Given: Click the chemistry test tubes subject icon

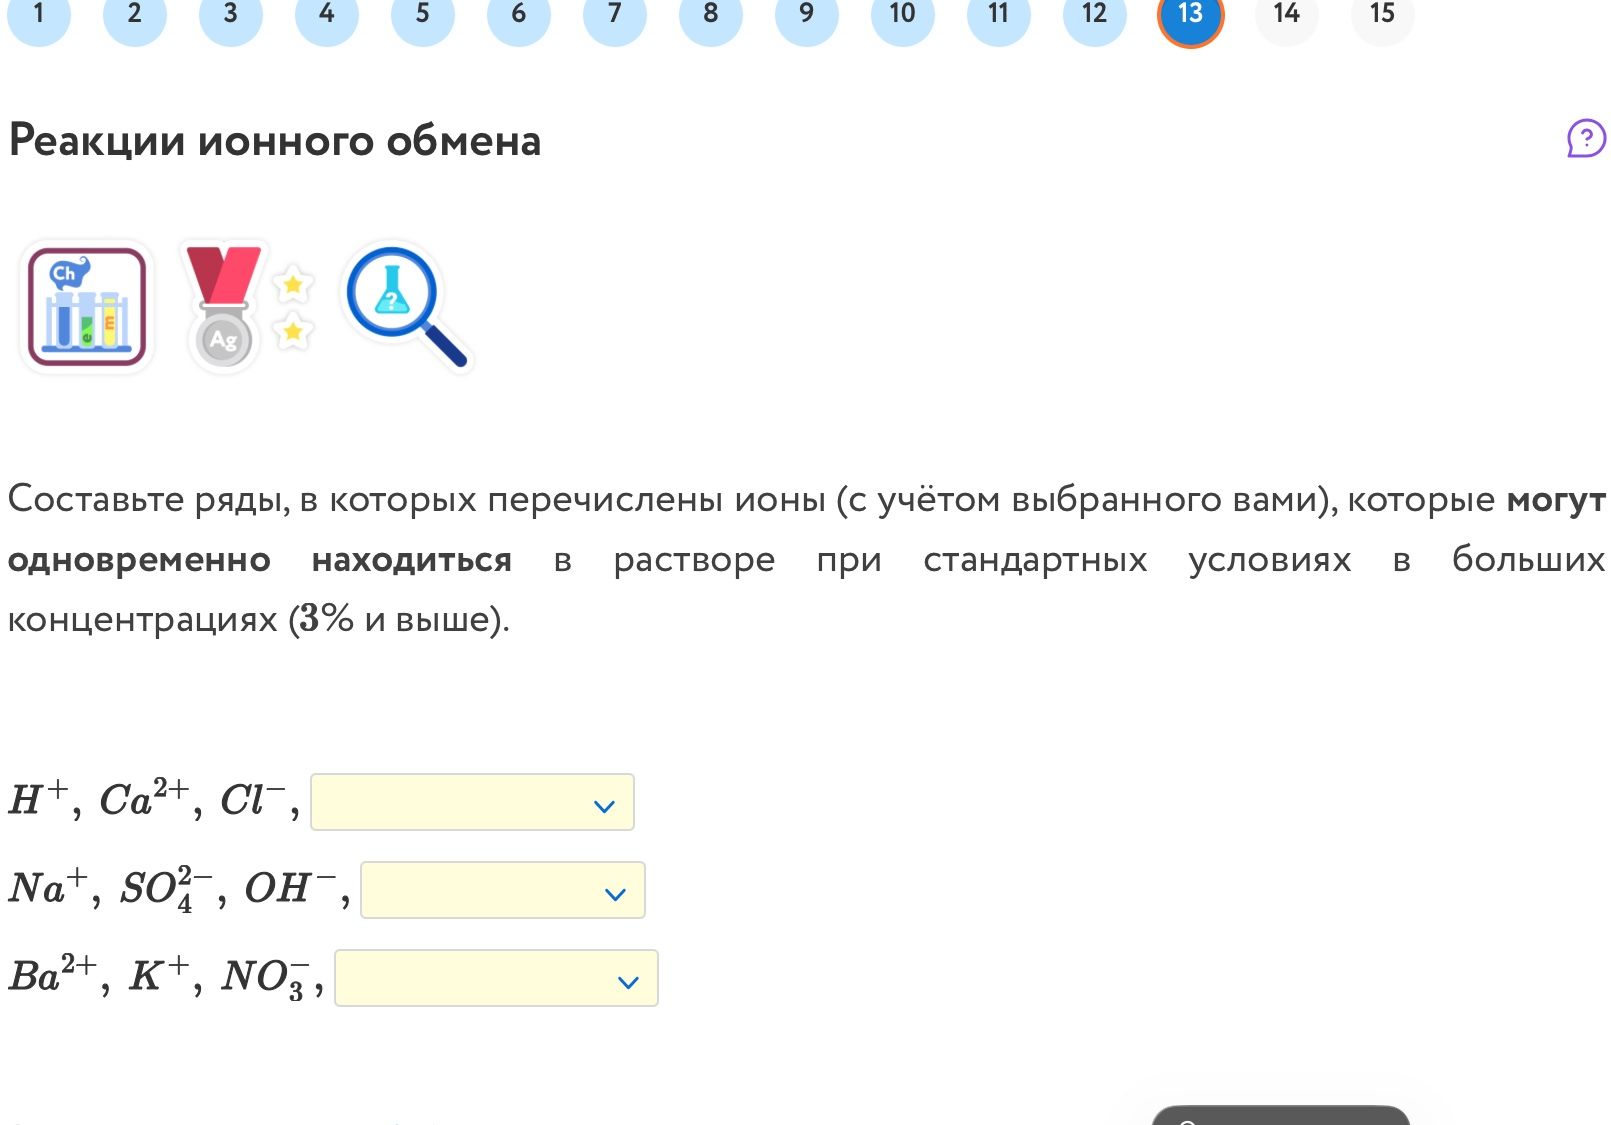Looking at the screenshot, I should pos(87,307).
